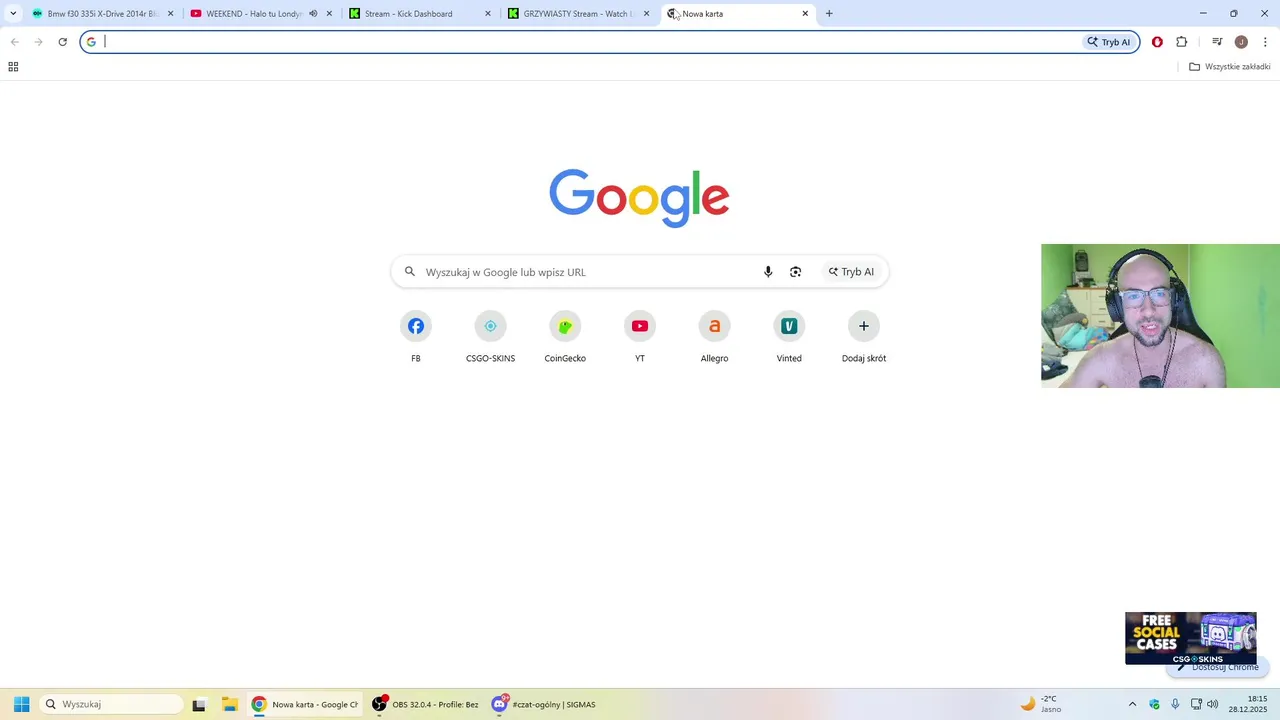Open the network icon in the tray
The height and width of the screenshot is (720, 1280).
click(x=1196, y=704)
